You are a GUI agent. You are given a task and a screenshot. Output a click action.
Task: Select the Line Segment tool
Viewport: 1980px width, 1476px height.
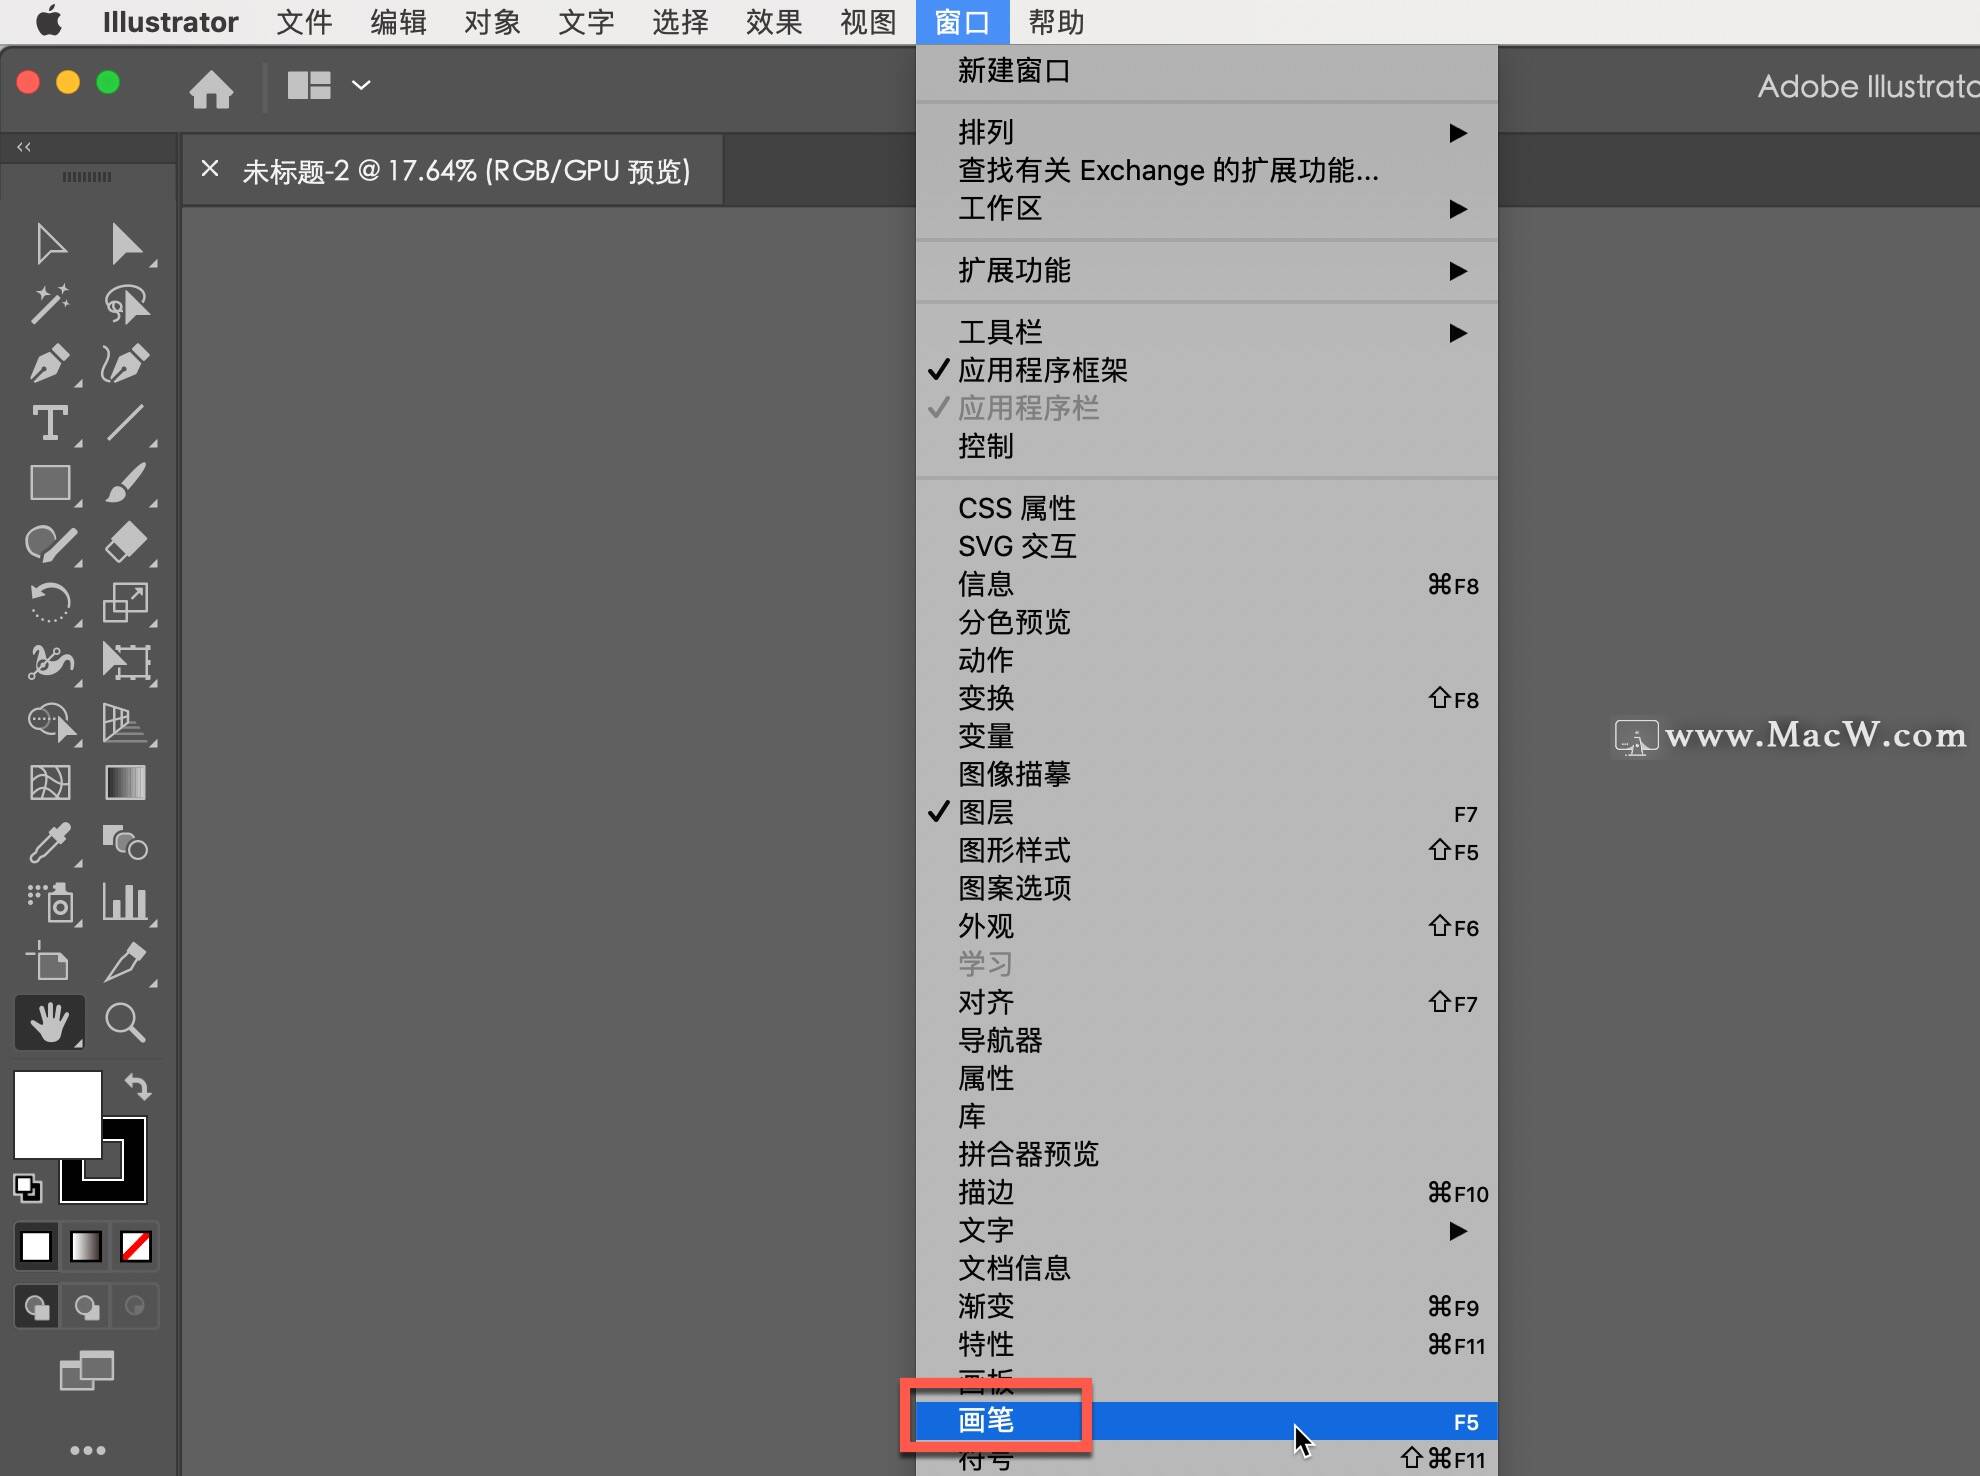(126, 423)
